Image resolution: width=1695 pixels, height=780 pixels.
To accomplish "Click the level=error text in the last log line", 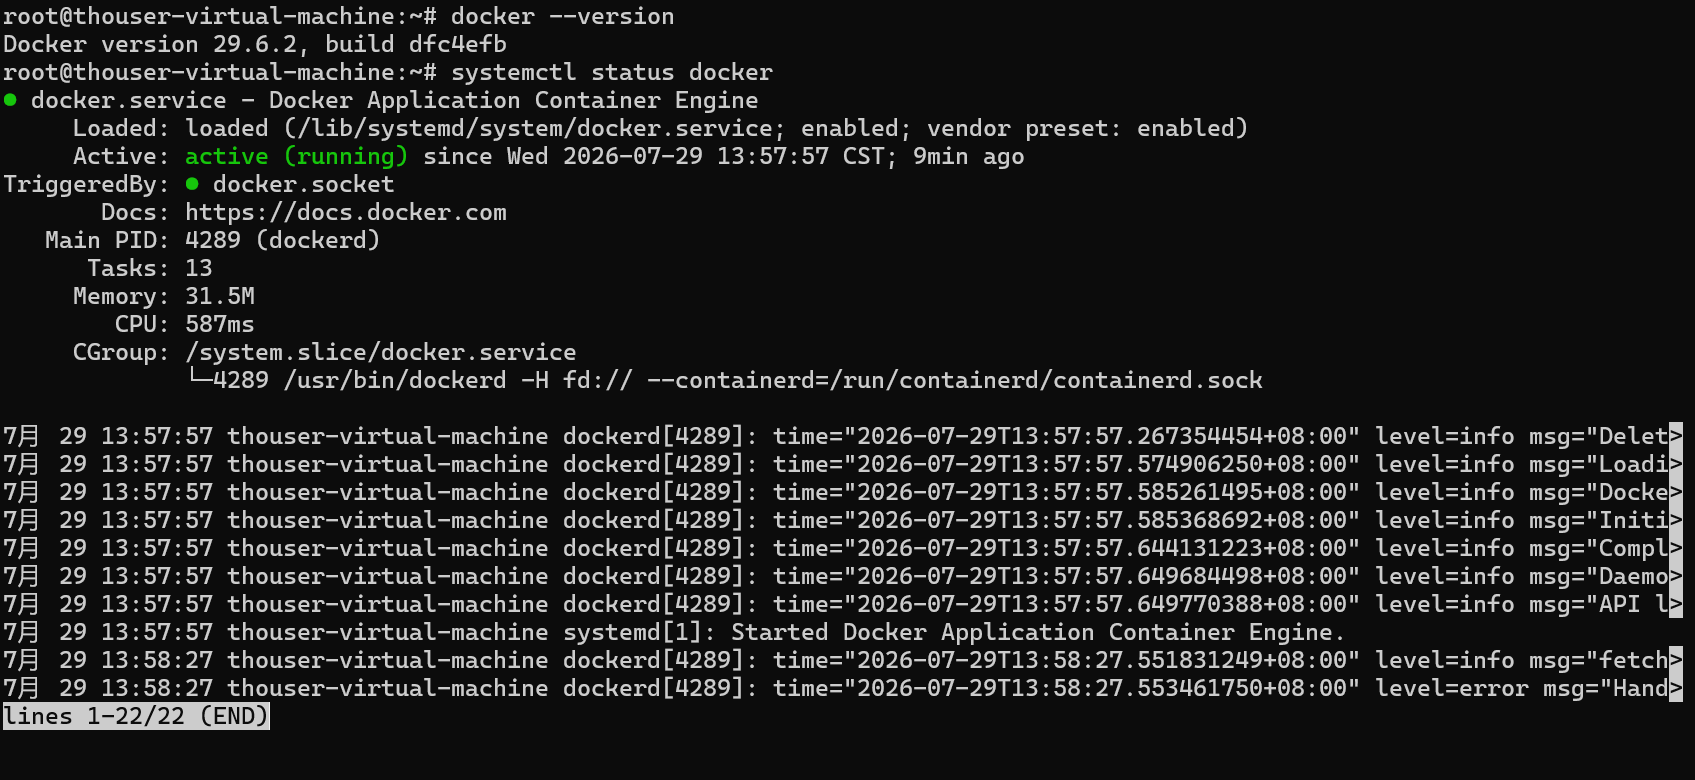I will tap(1452, 688).
